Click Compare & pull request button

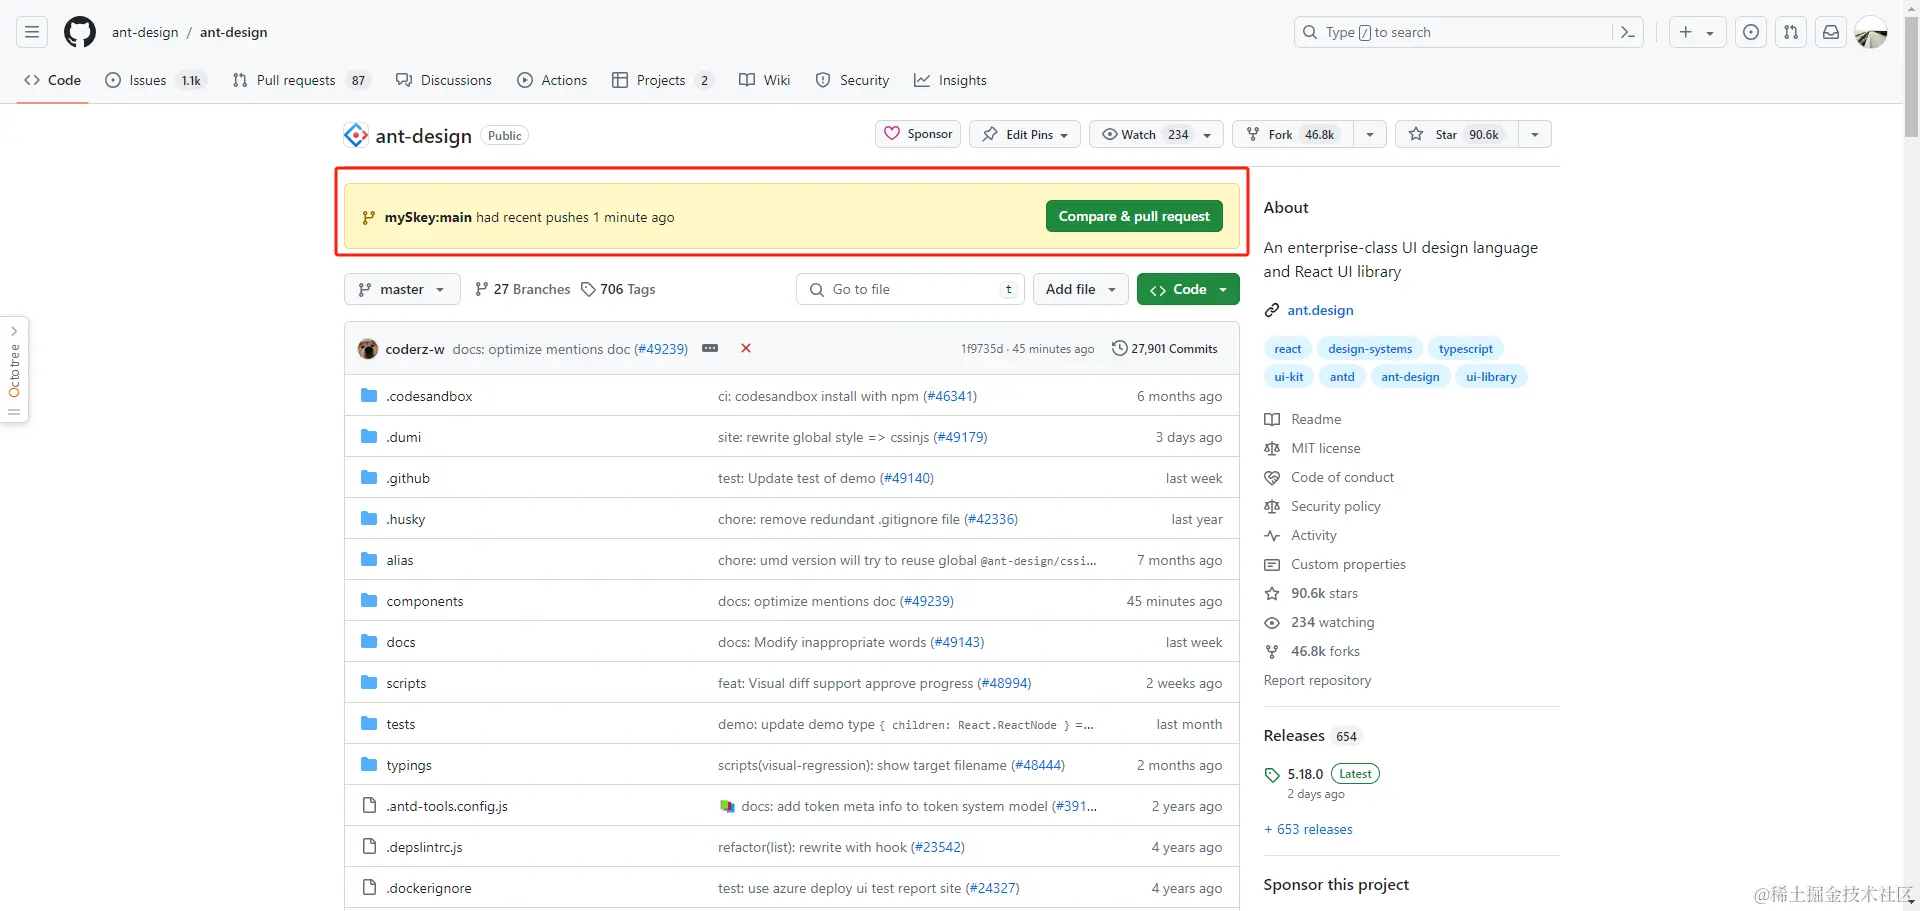tap(1134, 216)
